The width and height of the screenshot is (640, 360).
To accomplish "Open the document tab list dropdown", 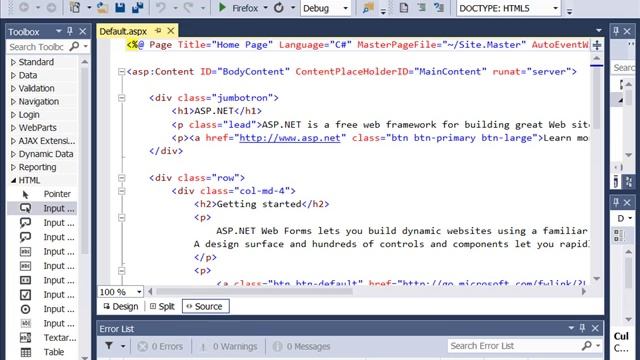I will [x=598, y=31].
